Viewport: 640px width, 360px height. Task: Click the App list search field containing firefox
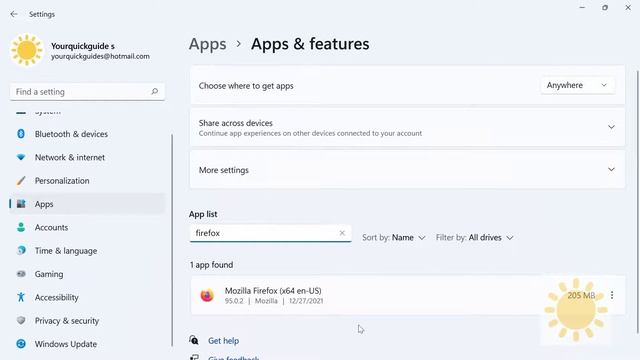[x=270, y=233]
